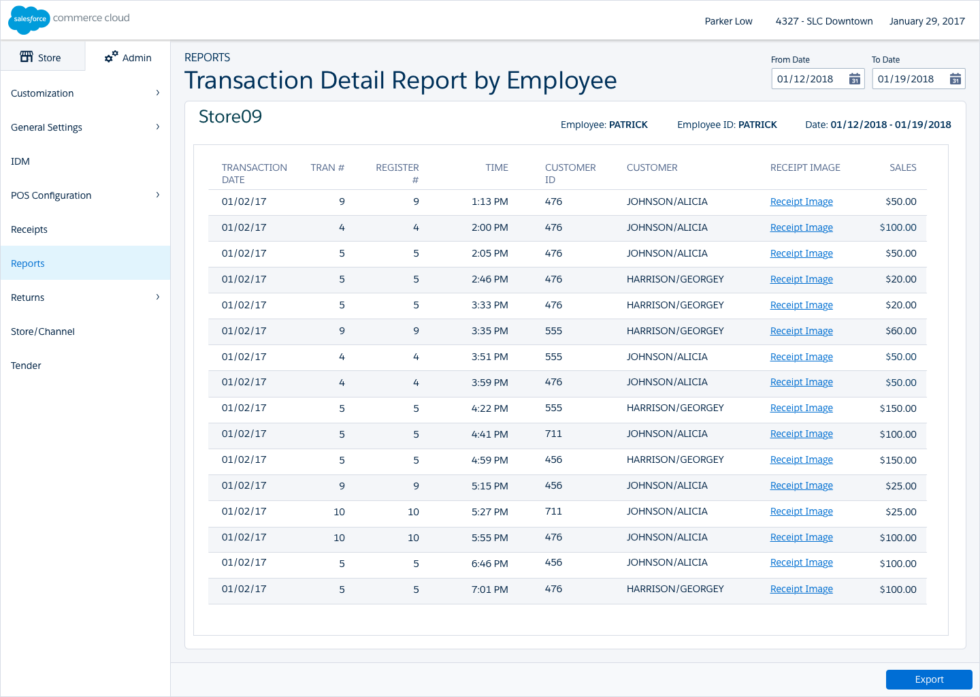The height and width of the screenshot is (697, 980).
Task: Switch to the Store tab
Action: coord(42,57)
